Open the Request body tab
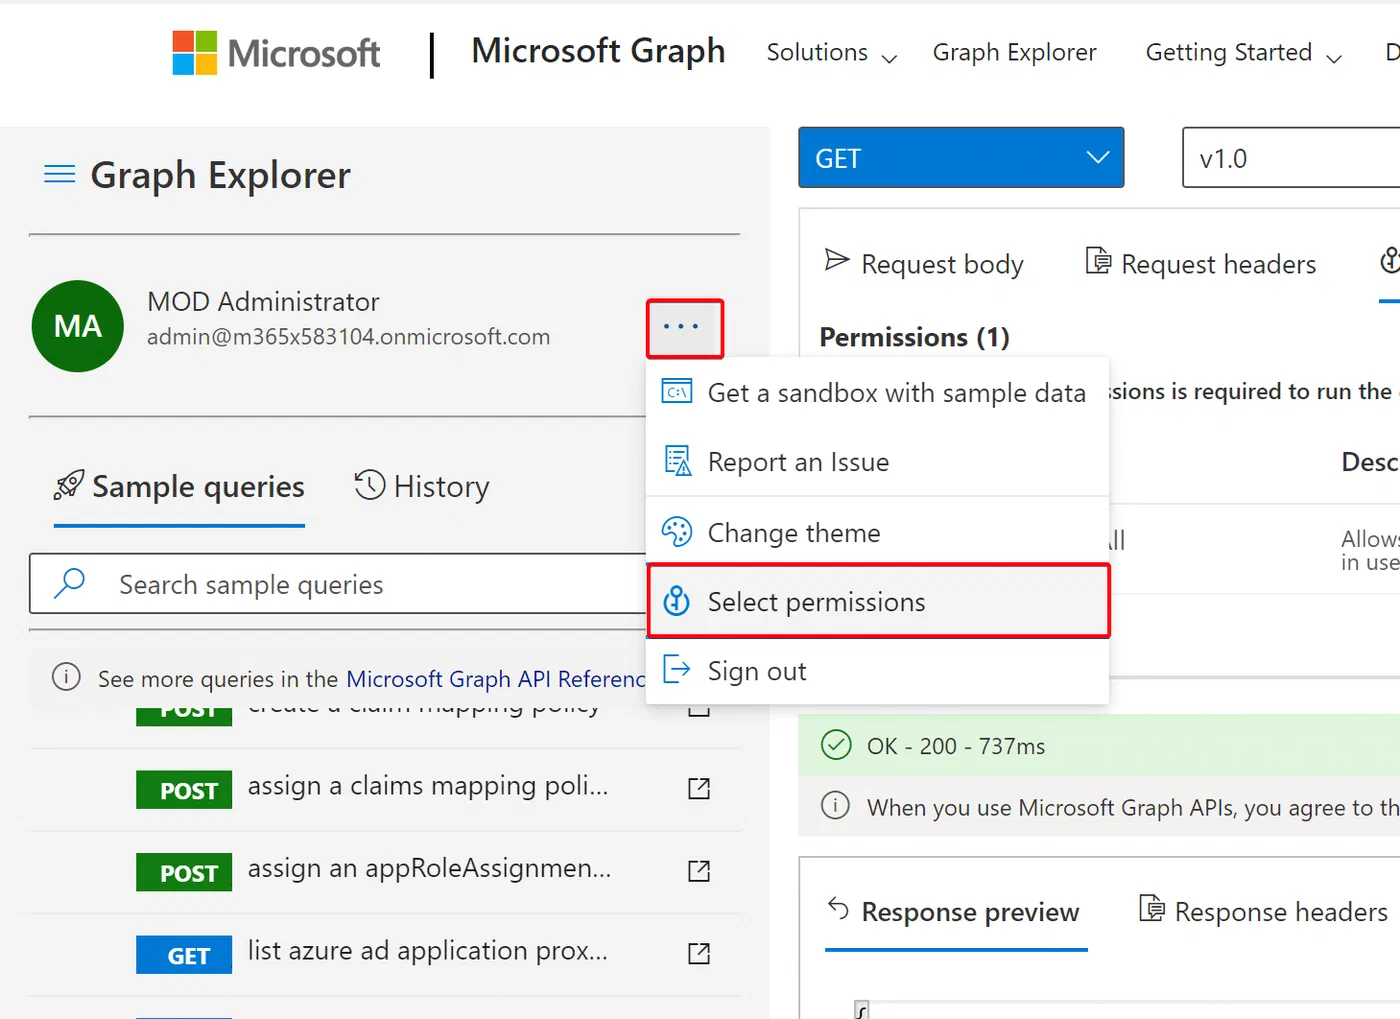The width and height of the screenshot is (1400, 1019). point(924,264)
